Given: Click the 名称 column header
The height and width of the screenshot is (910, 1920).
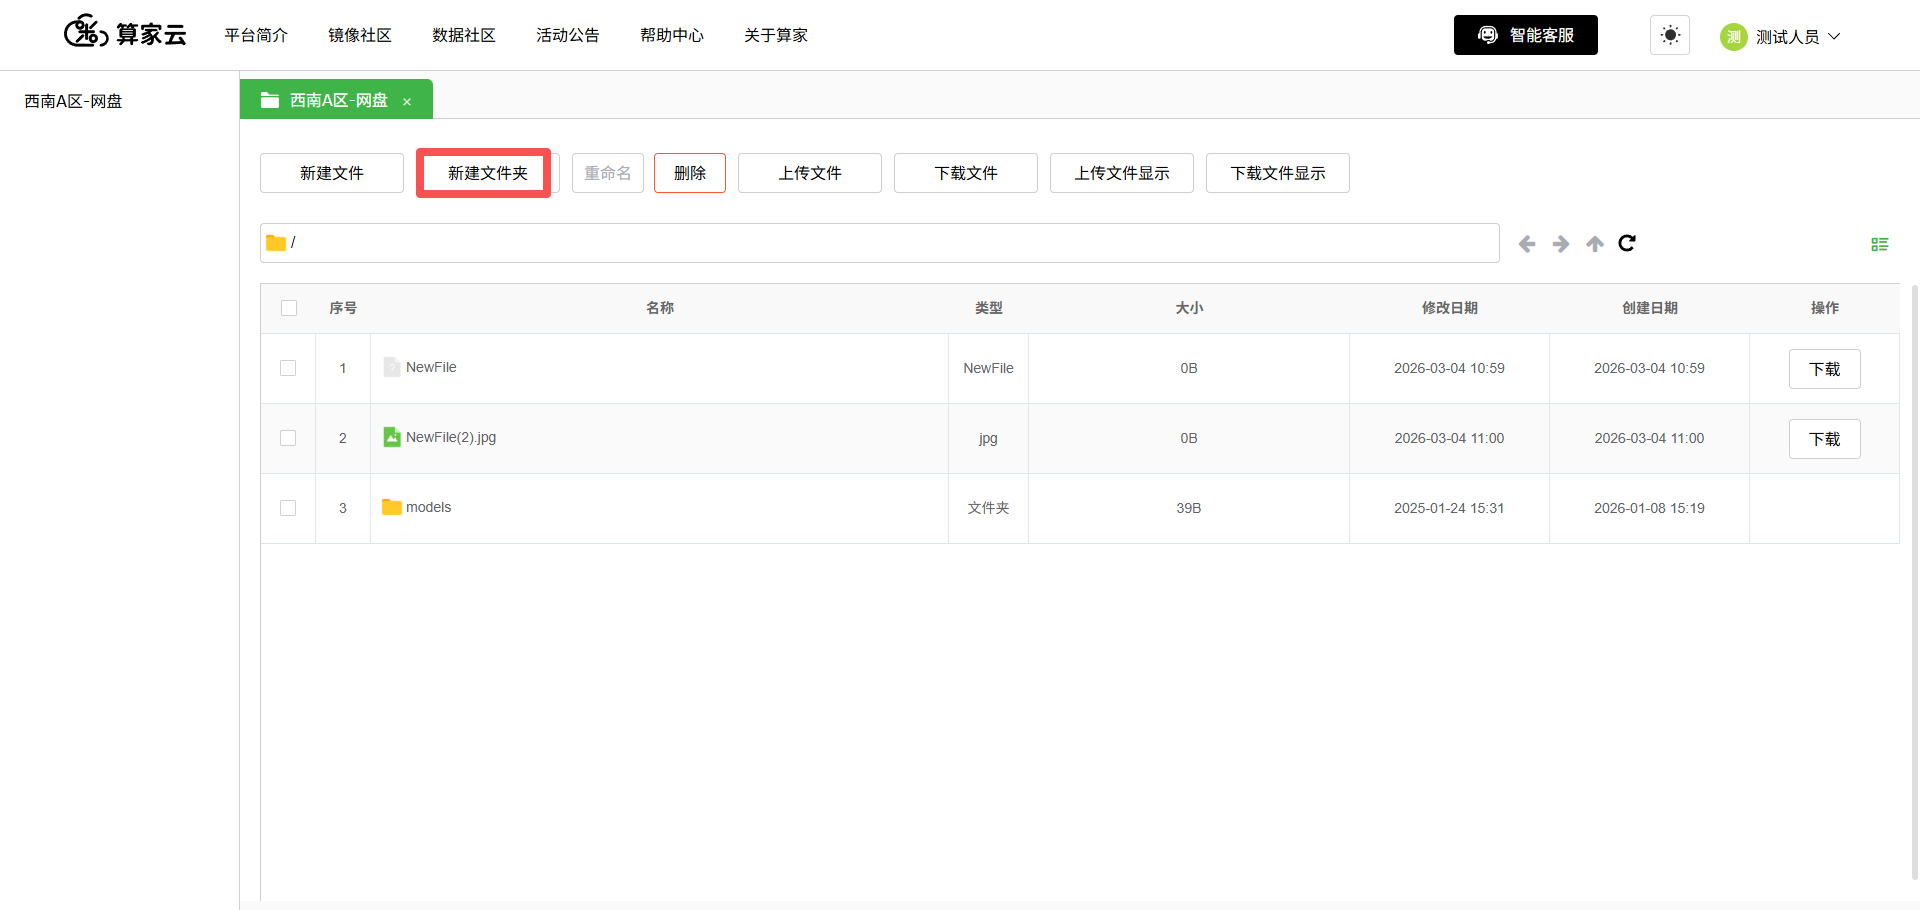Looking at the screenshot, I should [x=660, y=308].
